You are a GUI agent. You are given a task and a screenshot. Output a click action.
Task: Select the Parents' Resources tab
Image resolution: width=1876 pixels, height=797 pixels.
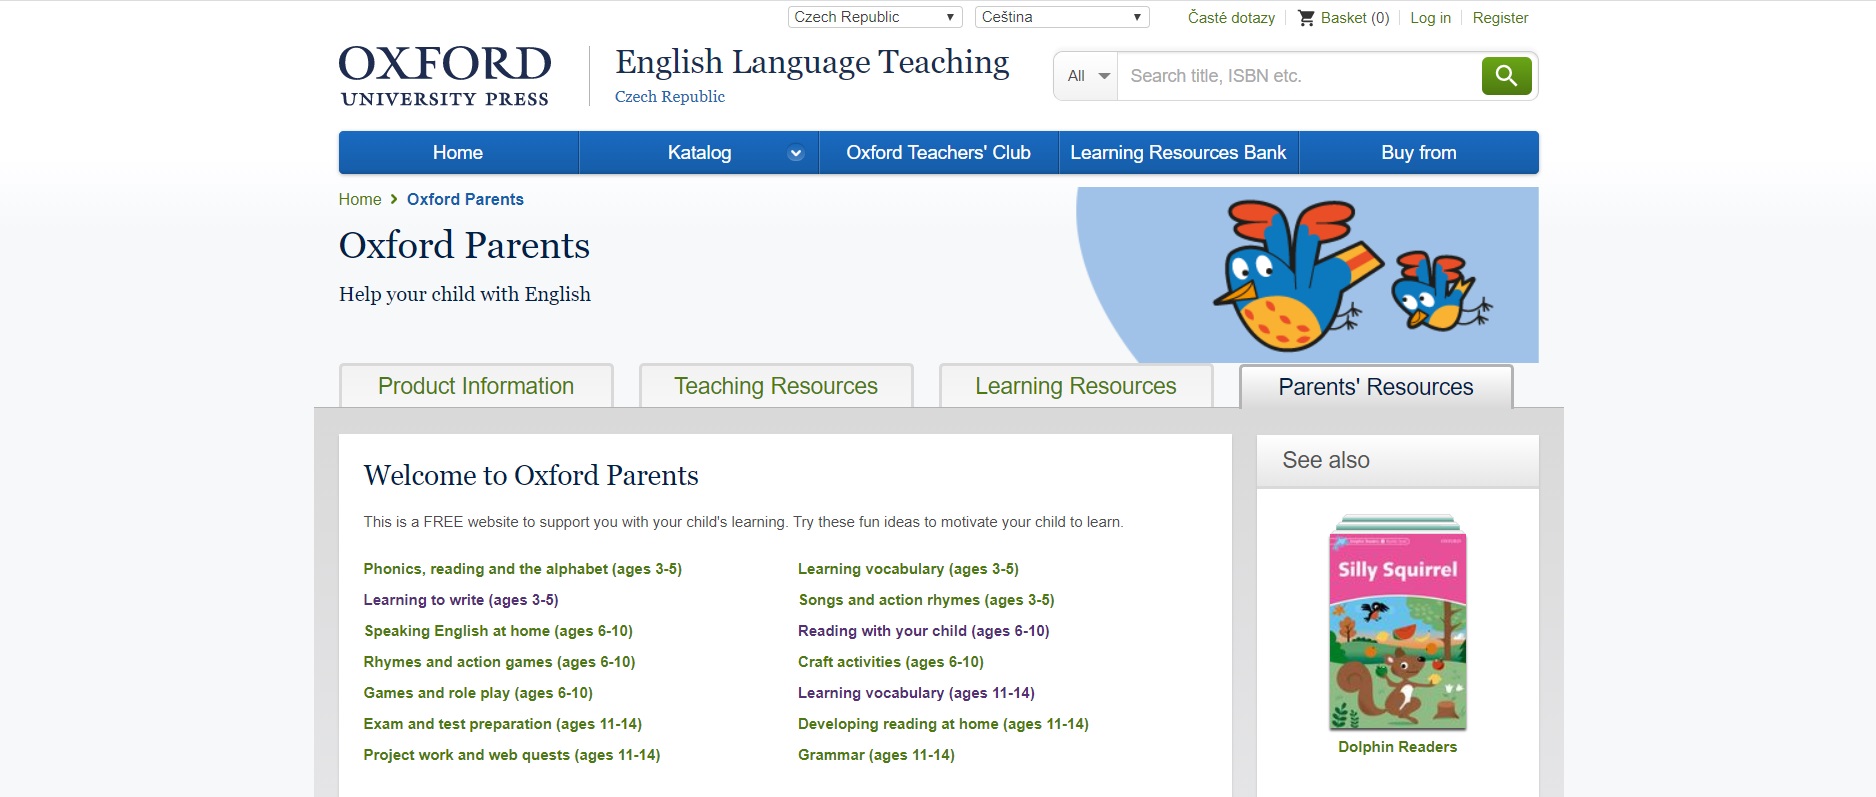pos(1376,387)
